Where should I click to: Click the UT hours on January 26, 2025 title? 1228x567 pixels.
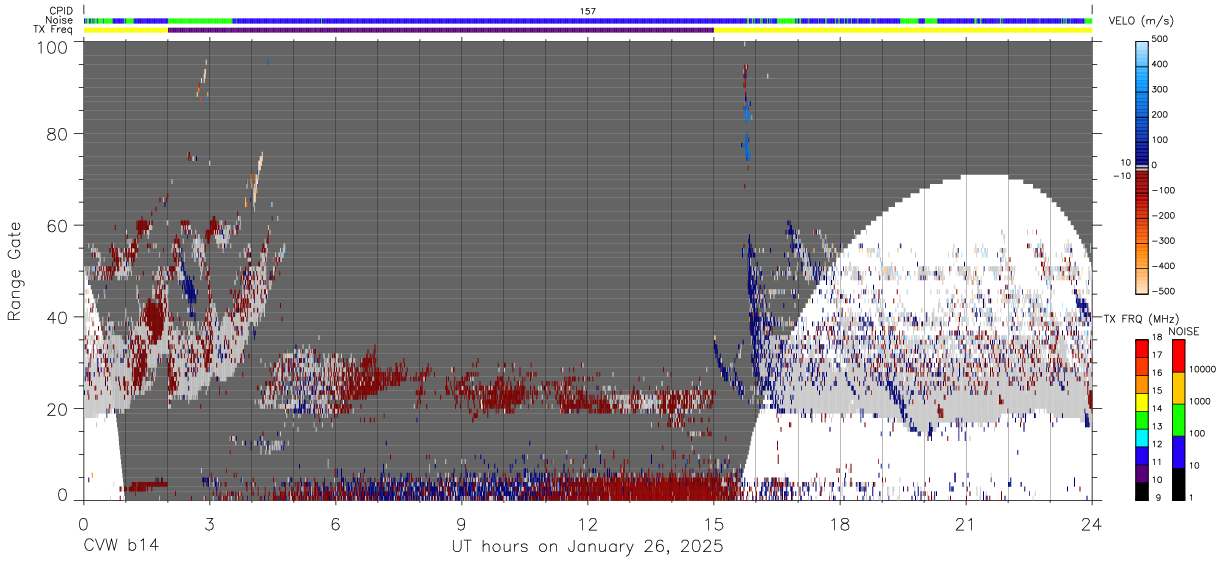pyautogui.click(x=588, y=546)
